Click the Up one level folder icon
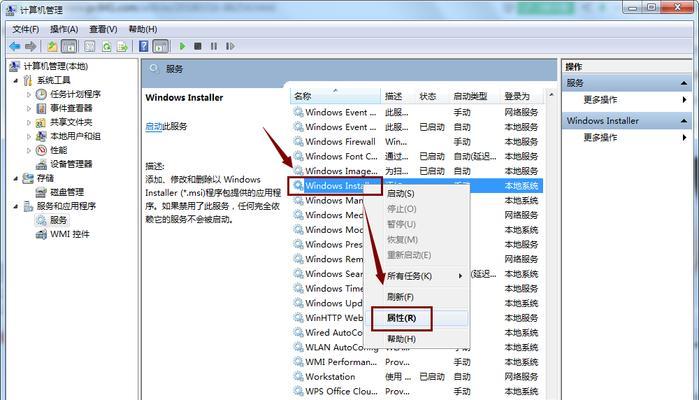The image size is (699, 400). [52, 46]
